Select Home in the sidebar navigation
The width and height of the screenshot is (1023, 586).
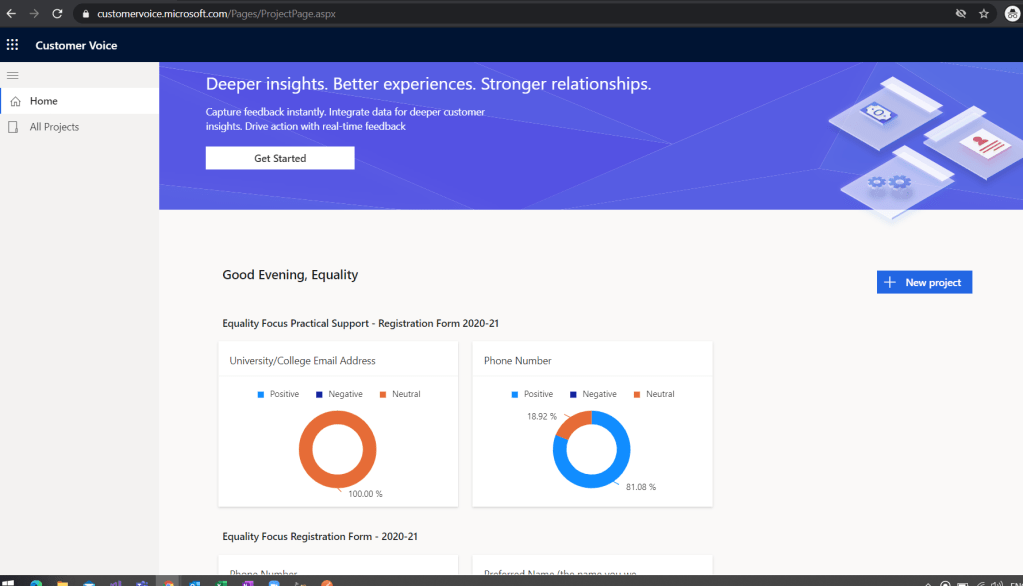pos(44,101)
